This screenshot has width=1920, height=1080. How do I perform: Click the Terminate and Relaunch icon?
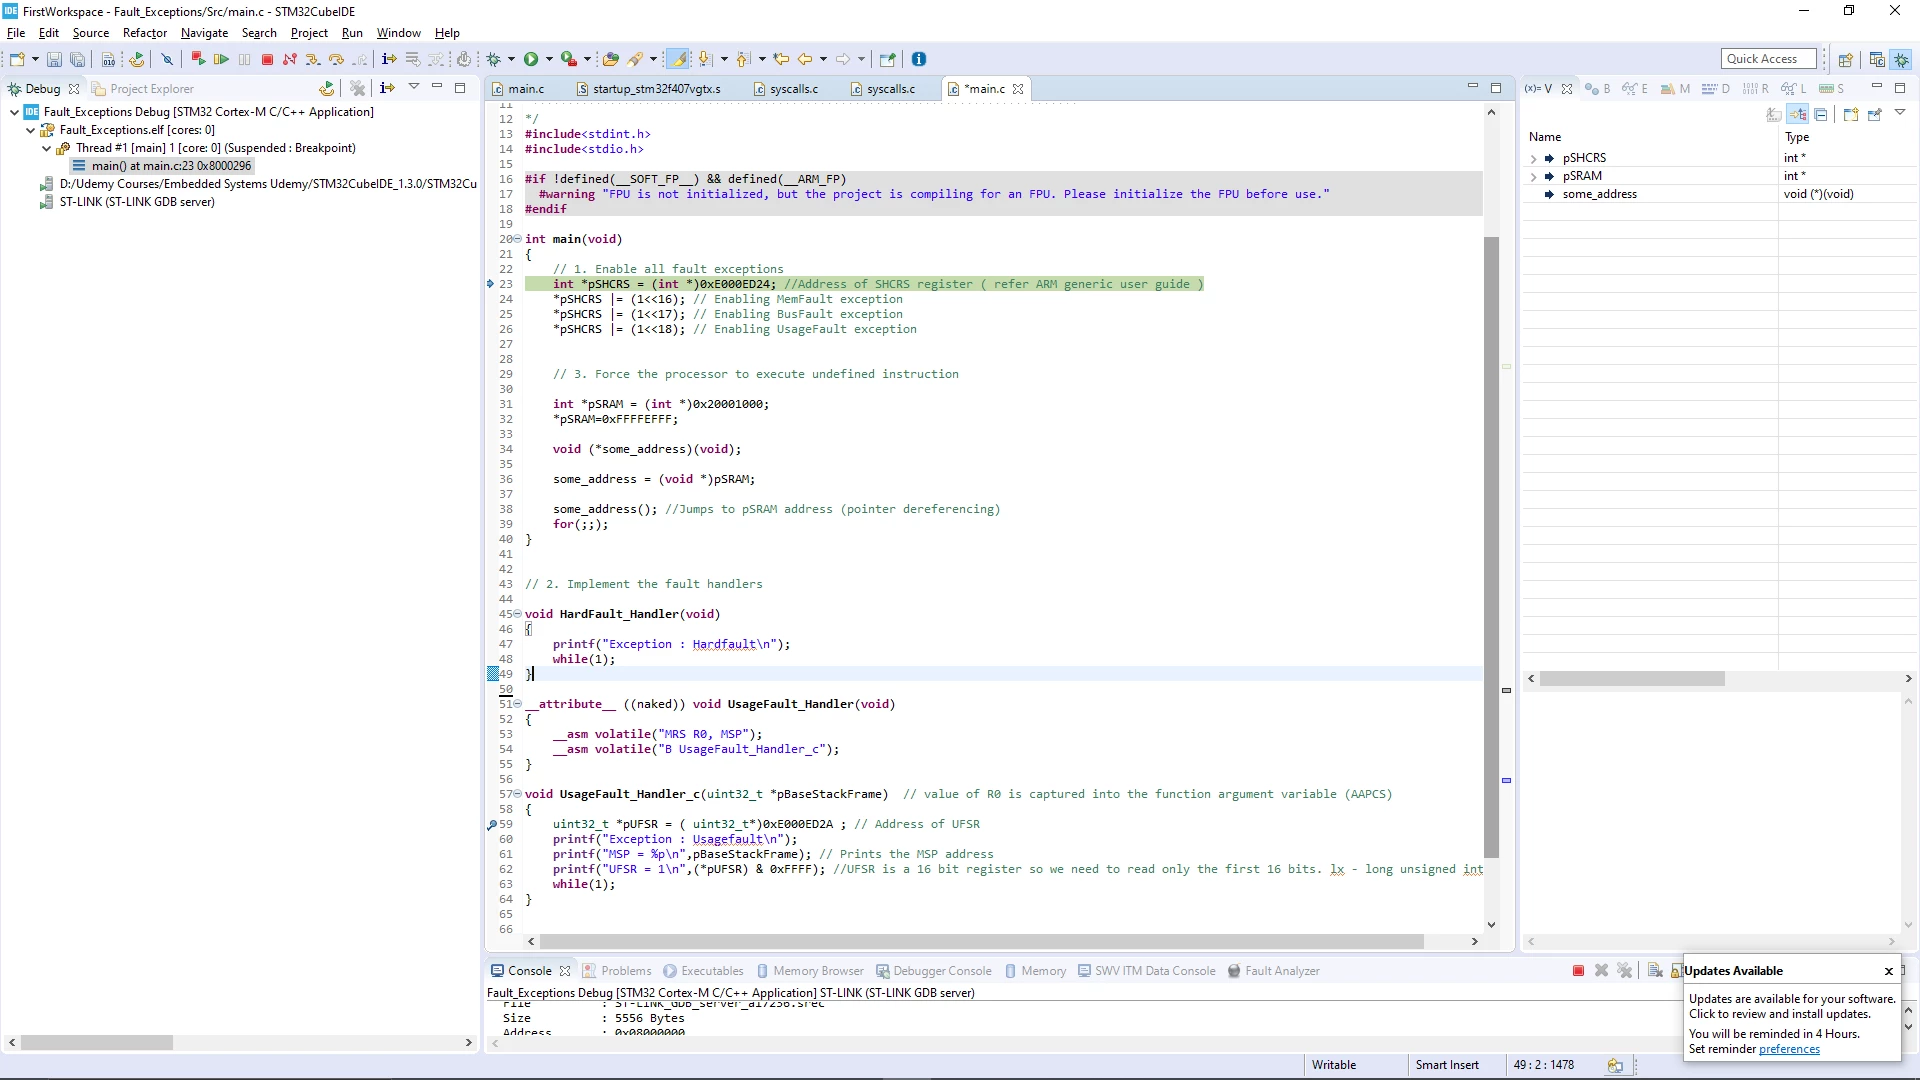(x=198, y=60)
